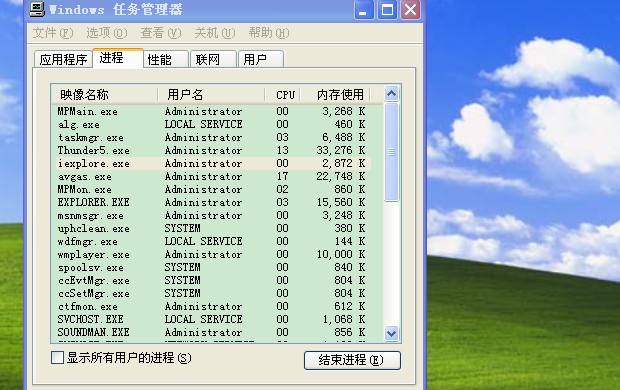
Task: Click the LOCAL SERVICE user of wdfmgr.exe
Action: (203, 241)
